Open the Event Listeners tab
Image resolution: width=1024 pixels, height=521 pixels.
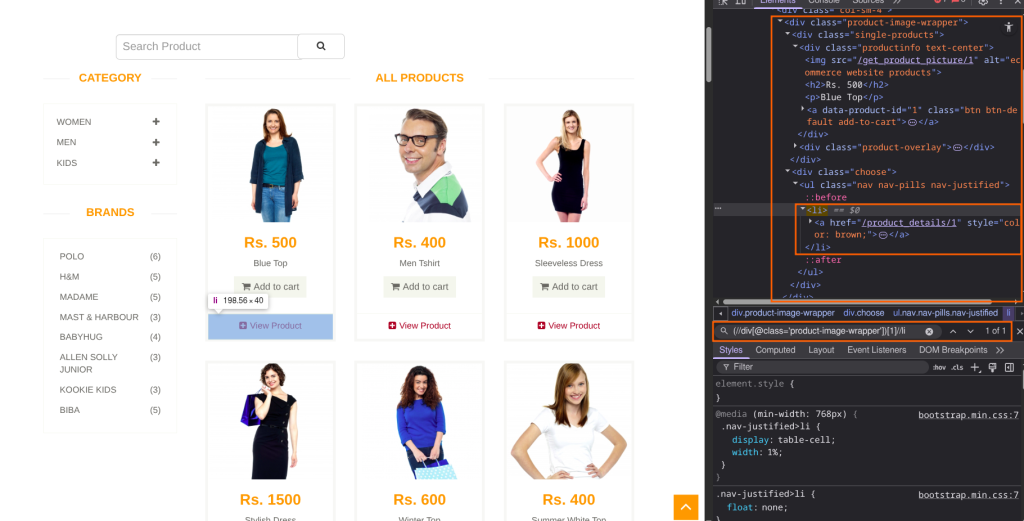[877, 350]
